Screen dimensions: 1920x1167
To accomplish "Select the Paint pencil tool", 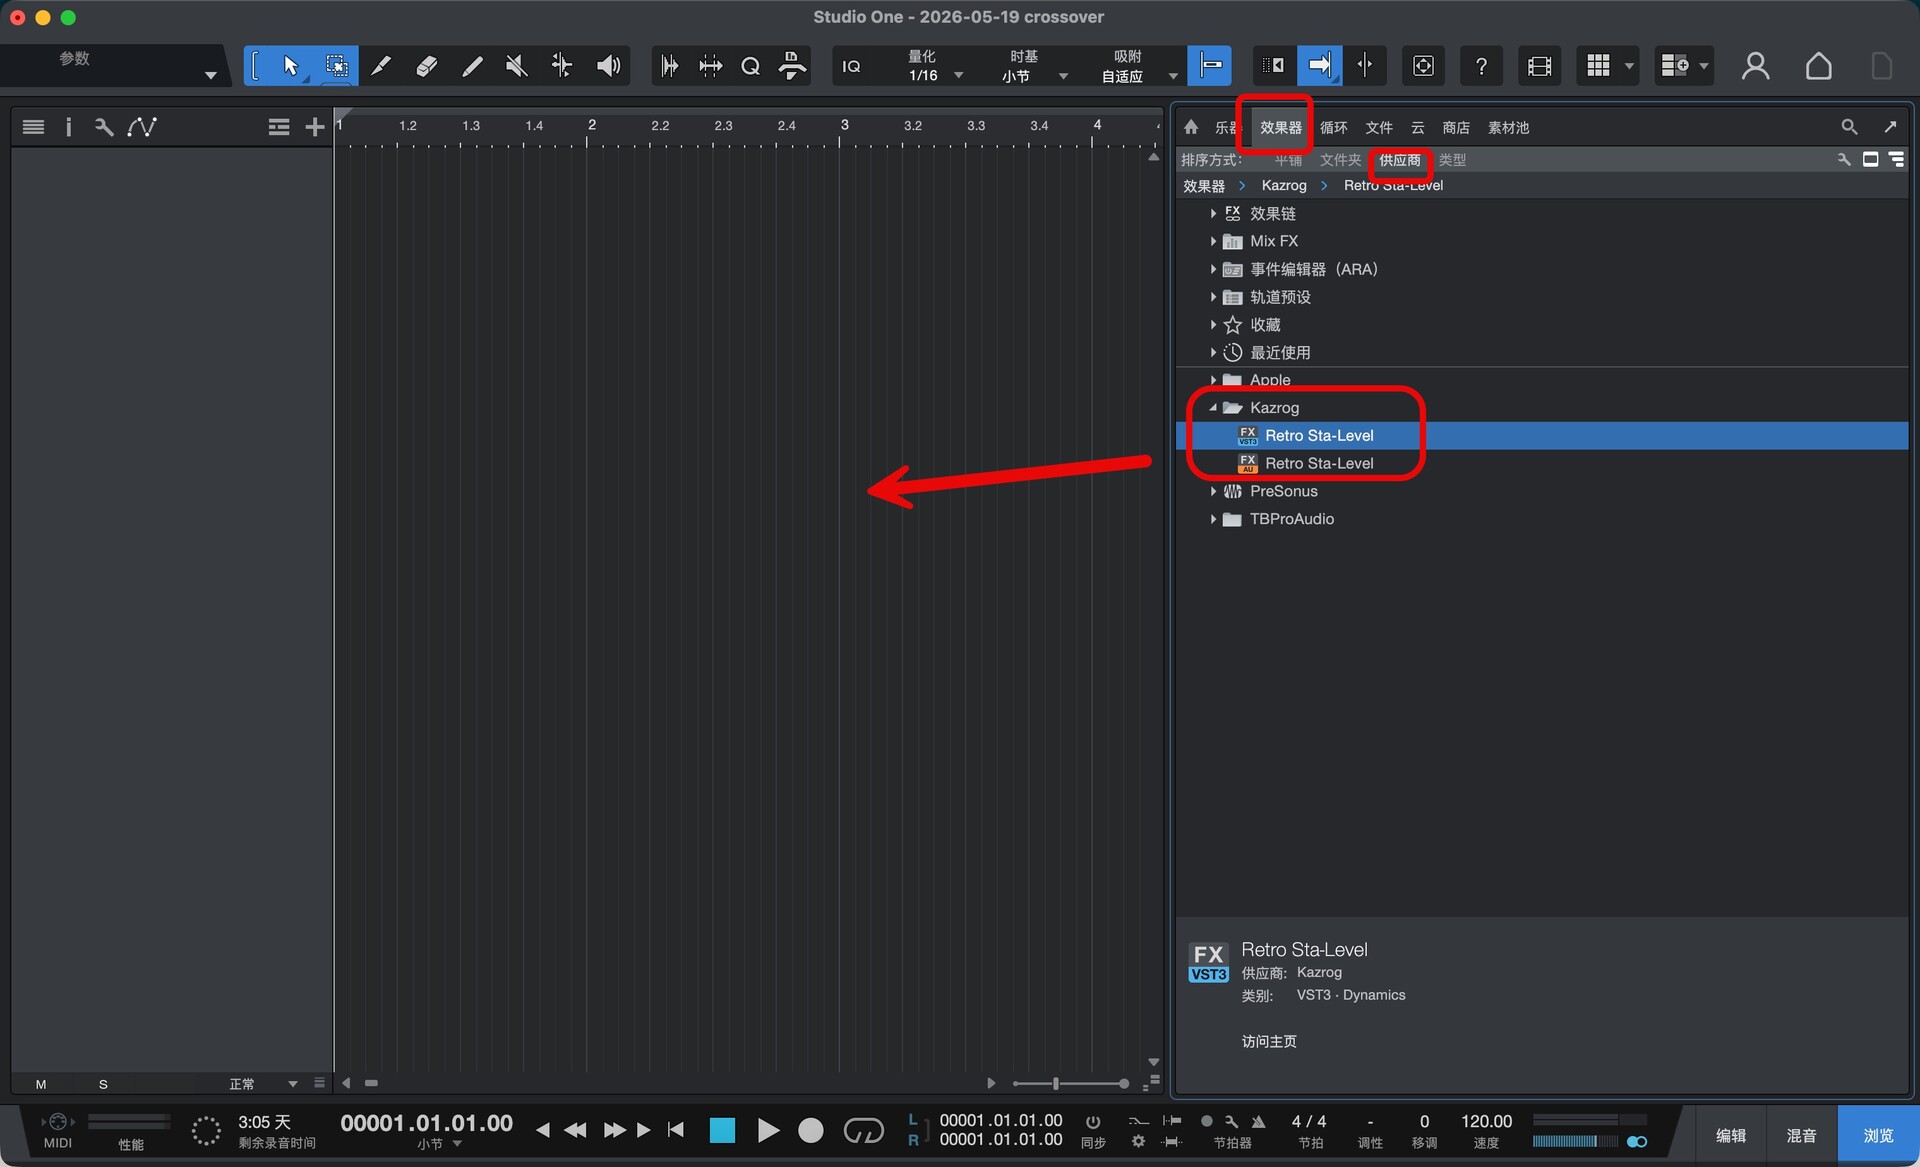I will coord(472,66).
